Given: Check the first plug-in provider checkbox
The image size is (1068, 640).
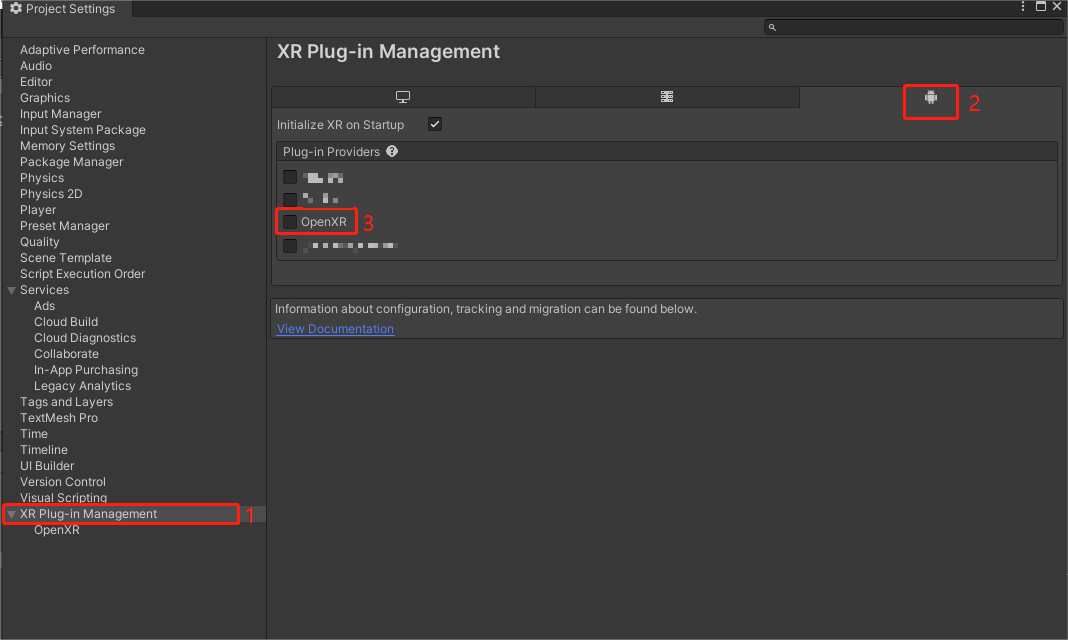Looking at the screenshot, I should (x=290, y=177).
